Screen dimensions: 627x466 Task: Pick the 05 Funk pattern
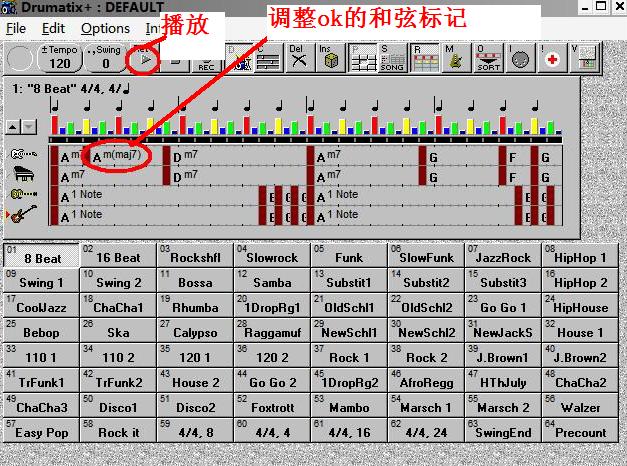[349, 255]
